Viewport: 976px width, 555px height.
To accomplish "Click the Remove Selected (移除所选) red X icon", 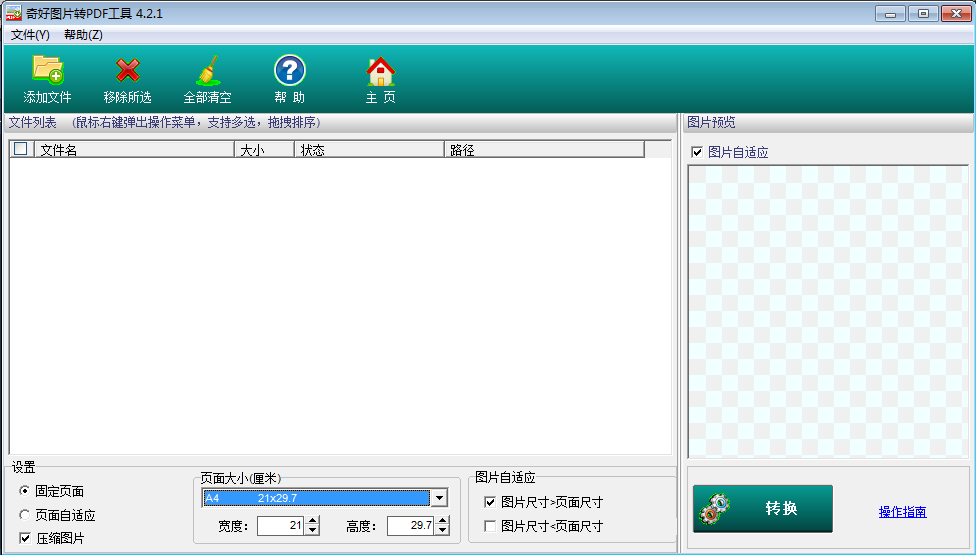I will (127, 70).
